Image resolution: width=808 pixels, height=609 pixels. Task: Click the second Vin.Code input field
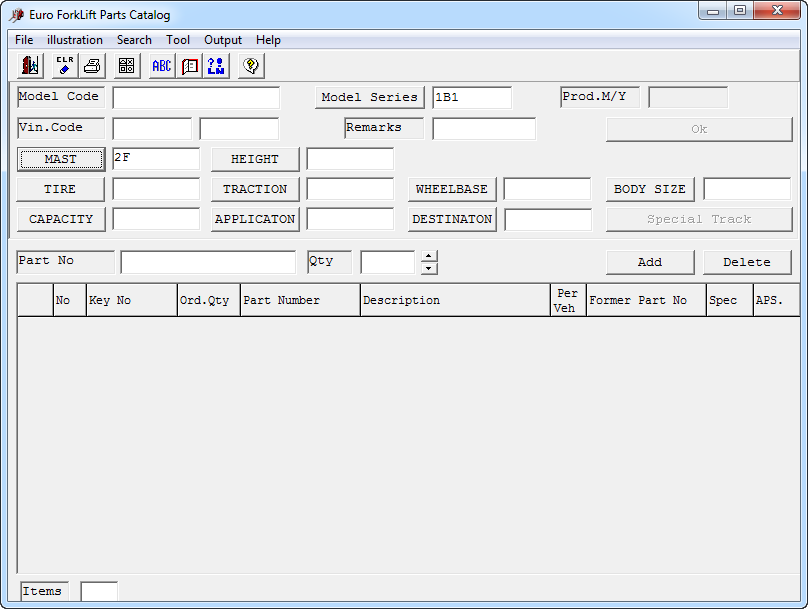point(239,129)
